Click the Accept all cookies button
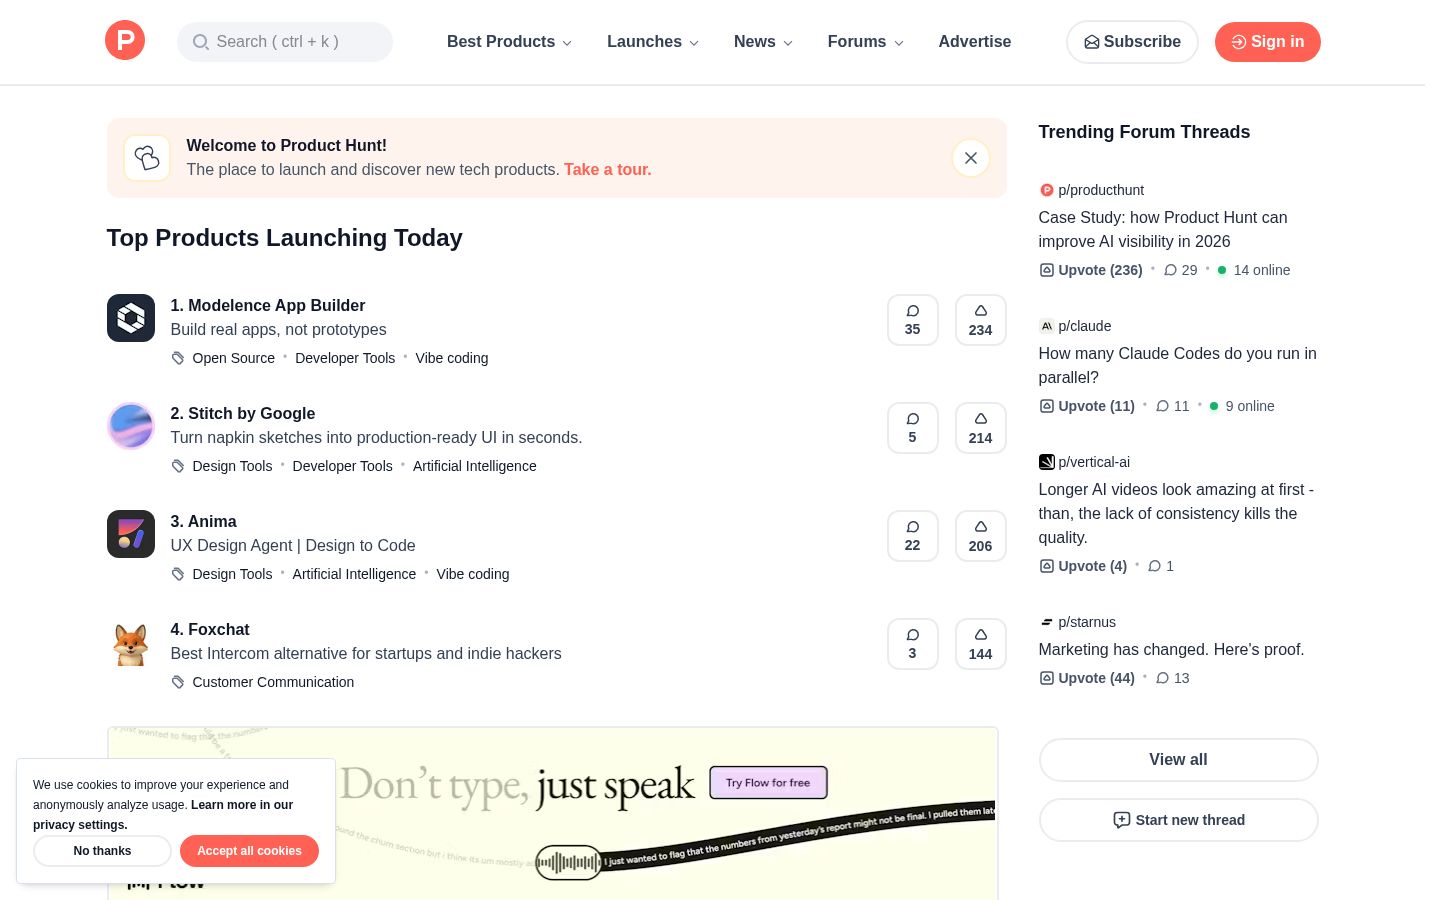 pos(249,851)
